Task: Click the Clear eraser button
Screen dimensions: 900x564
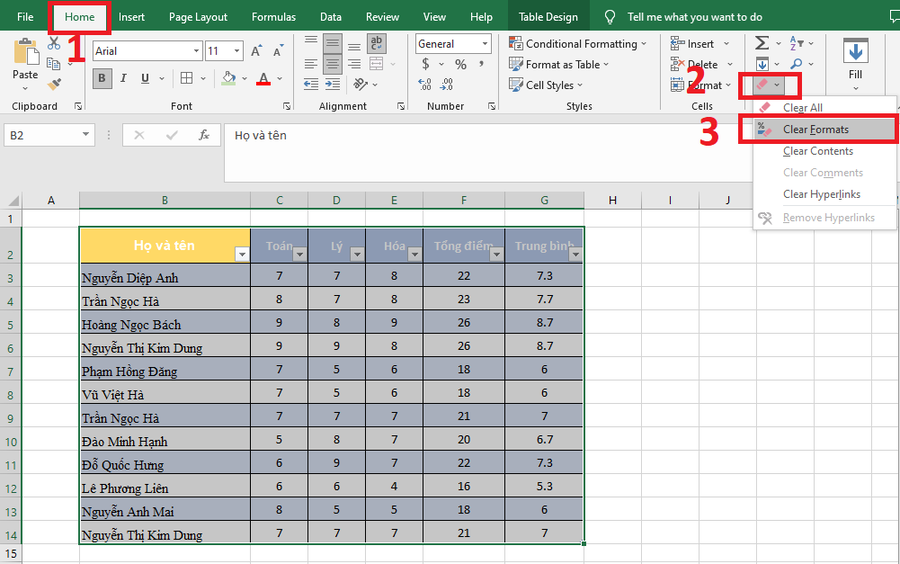Action: (762, 85)
